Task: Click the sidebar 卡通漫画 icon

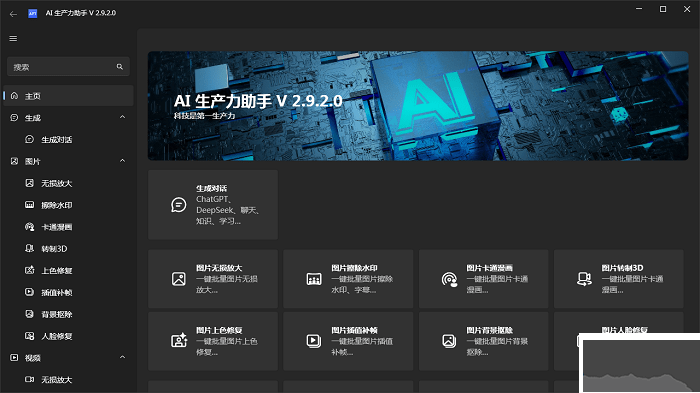Action: [x=29, y=227]
